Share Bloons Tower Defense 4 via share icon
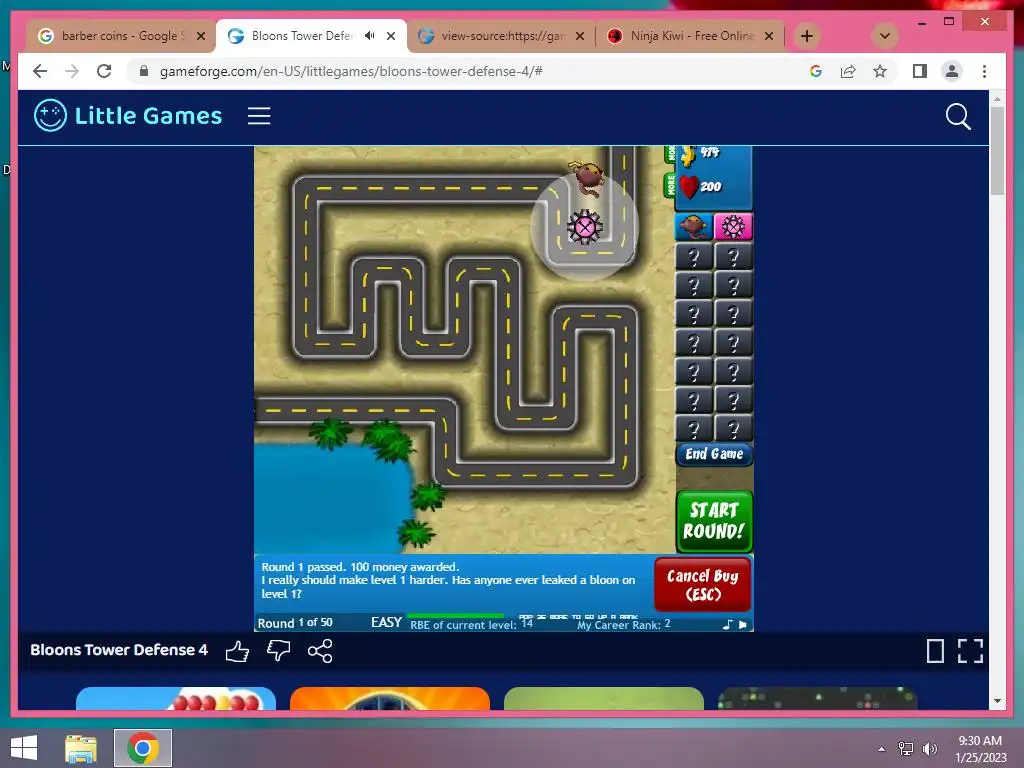The width and height of the screenshot is (1024, 768). (320, 651)
